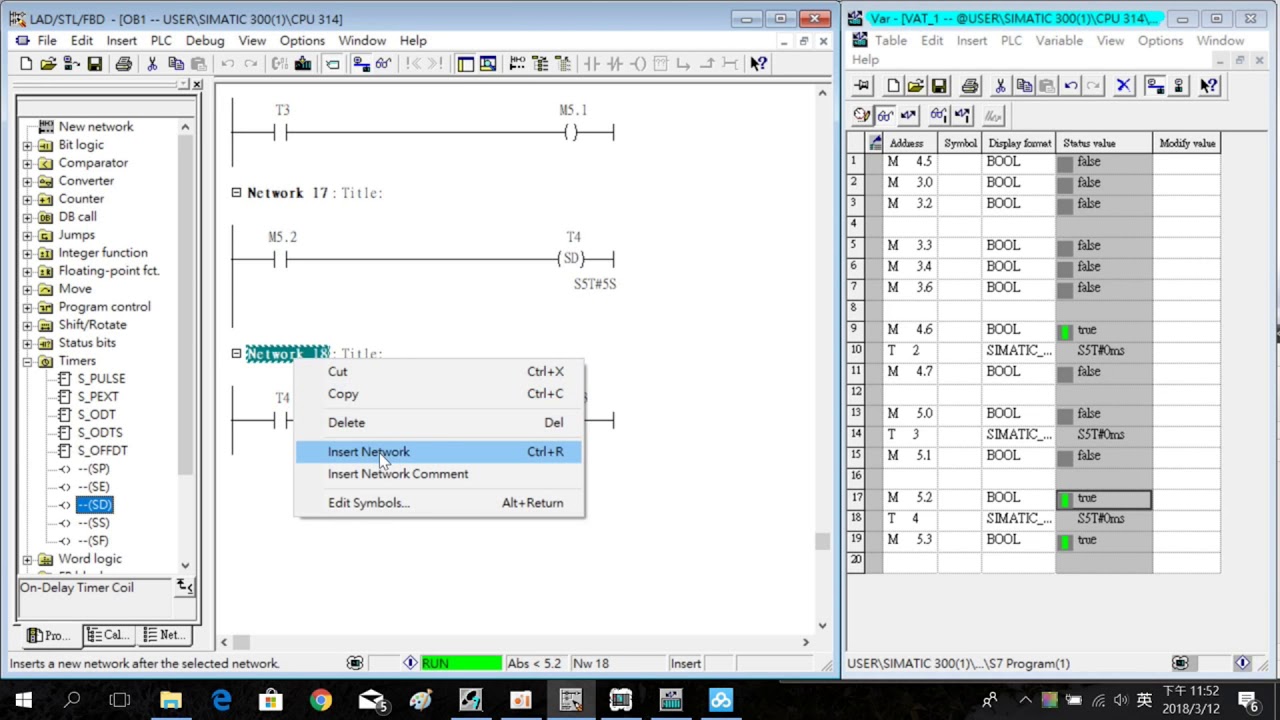Select Delete in context menu
Image resolution: width=1280 pixels, height=720 pixels.
(438, 423)
